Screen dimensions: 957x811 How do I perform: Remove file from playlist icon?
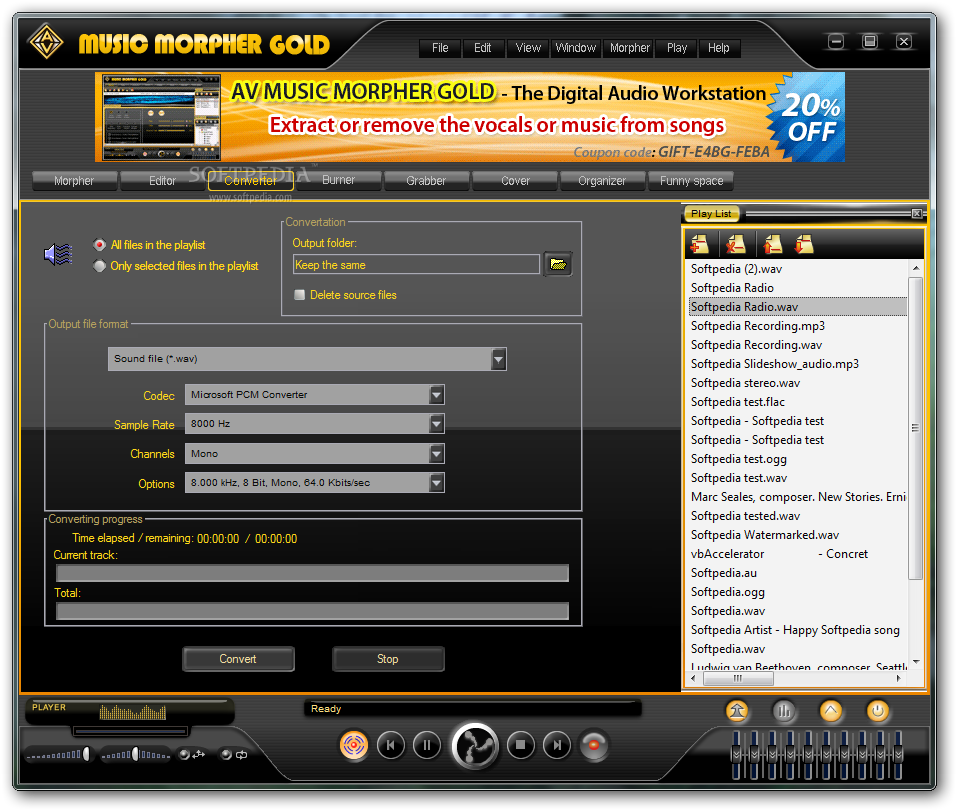[735, 245]
